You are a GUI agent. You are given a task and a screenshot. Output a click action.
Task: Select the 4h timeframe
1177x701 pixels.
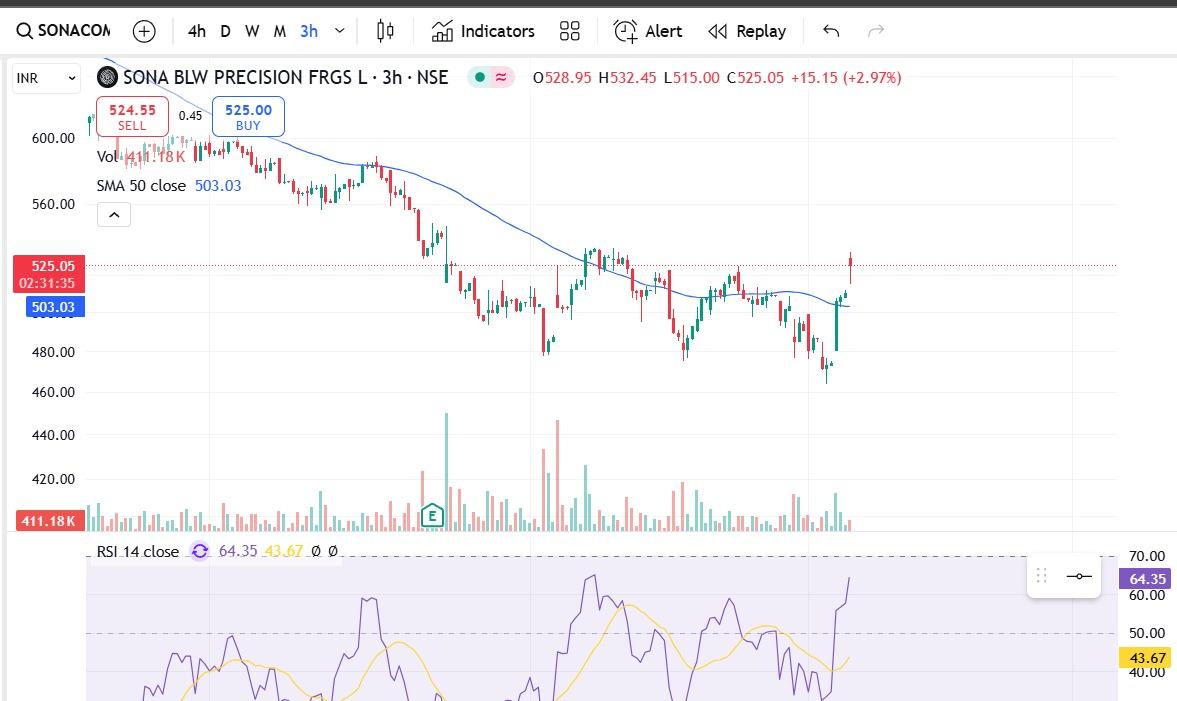pyautogui.click(x=197, y=31)
